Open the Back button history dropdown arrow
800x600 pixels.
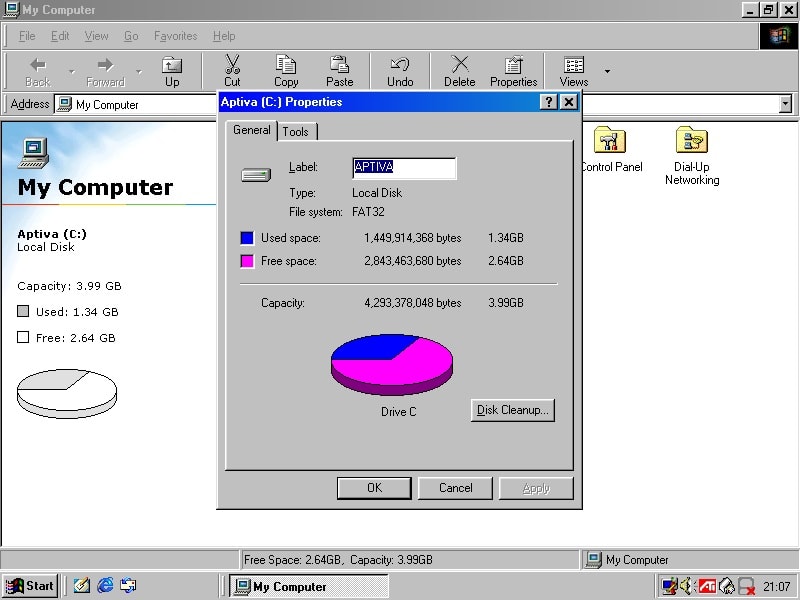coord(72,71)
